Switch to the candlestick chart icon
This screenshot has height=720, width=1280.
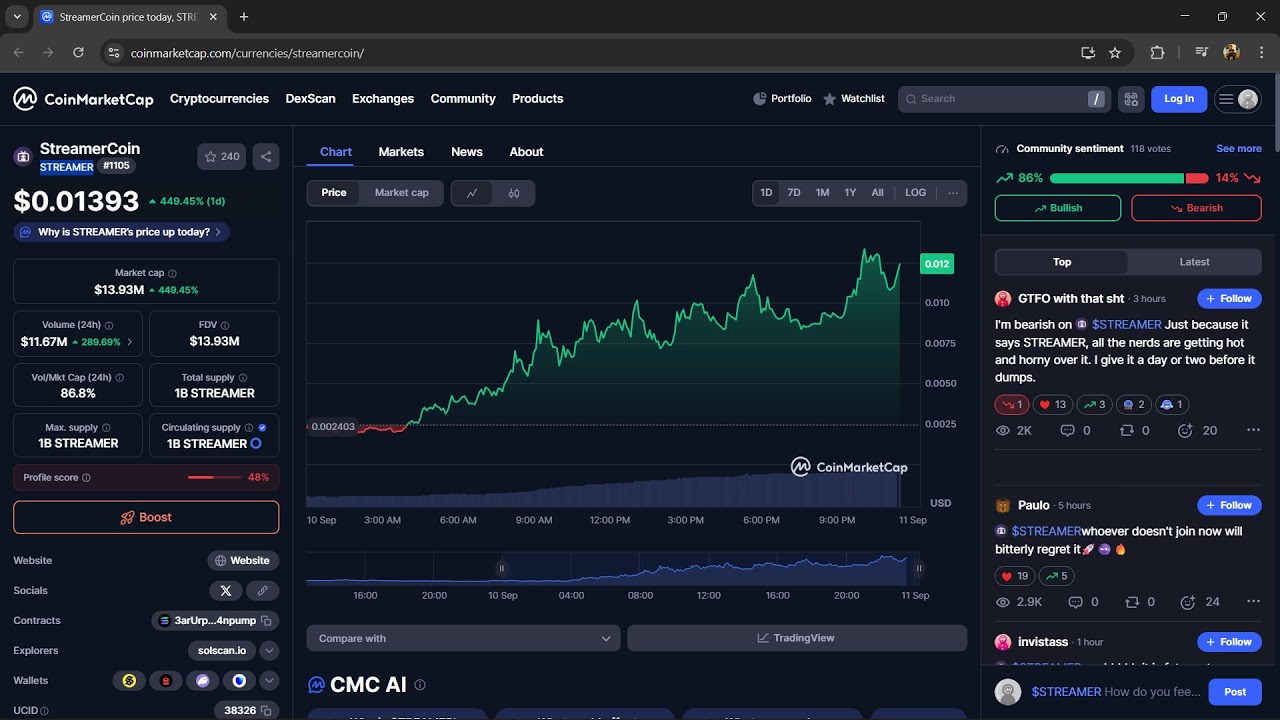[514, 193]
